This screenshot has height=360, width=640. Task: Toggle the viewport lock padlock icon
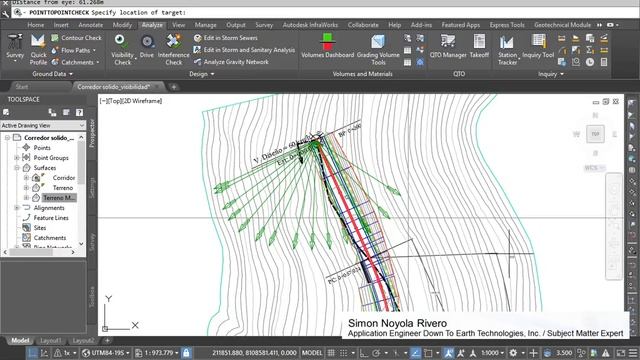pos(186,353)
